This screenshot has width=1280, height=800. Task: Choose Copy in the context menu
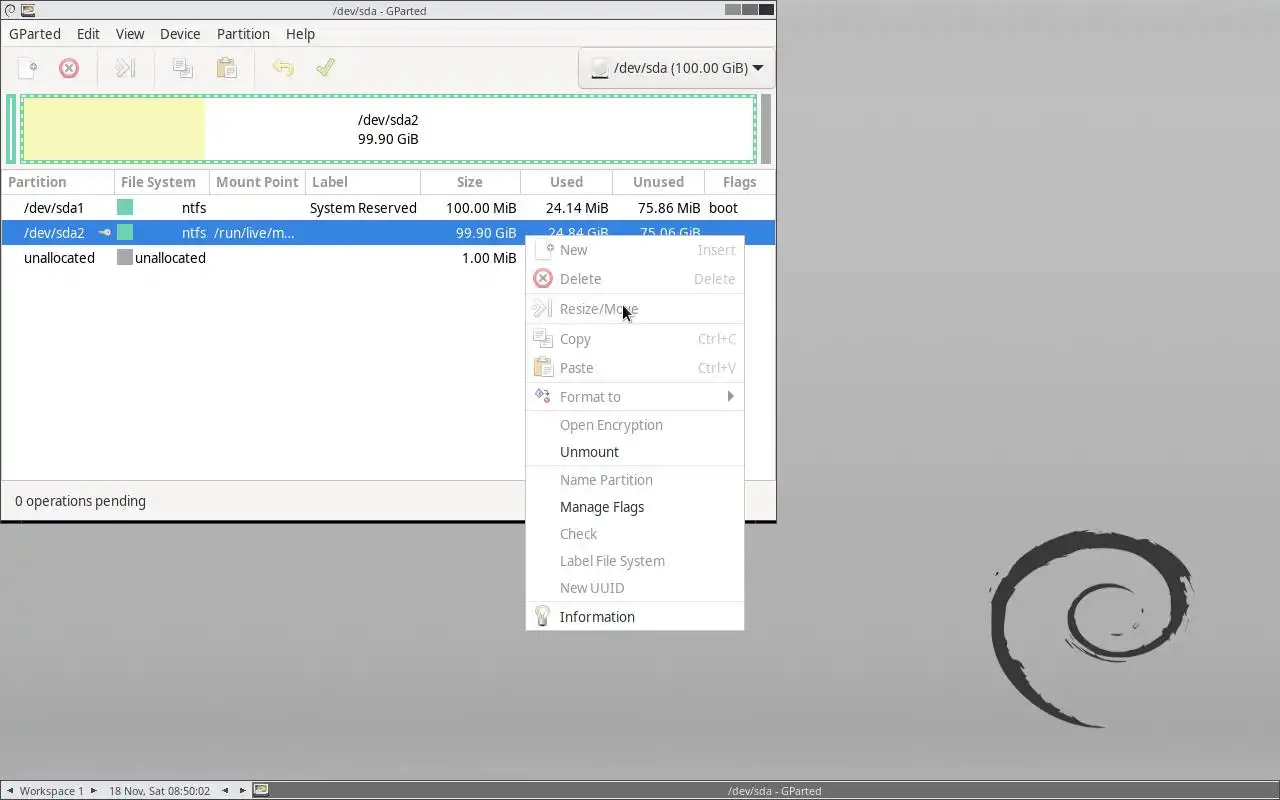pos(635,339)
